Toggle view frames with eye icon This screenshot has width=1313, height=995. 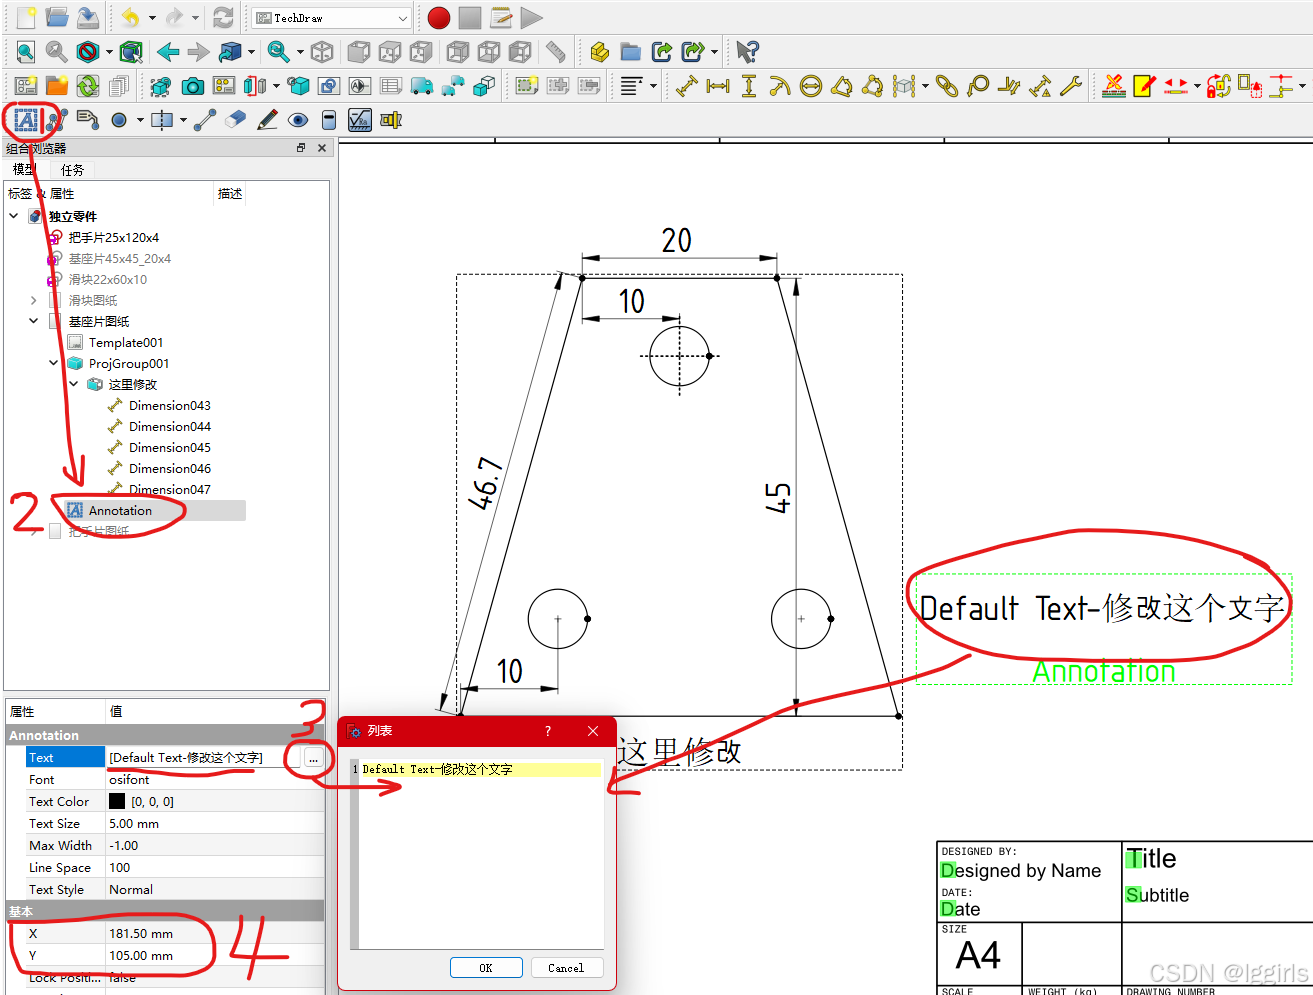point(298,120)
